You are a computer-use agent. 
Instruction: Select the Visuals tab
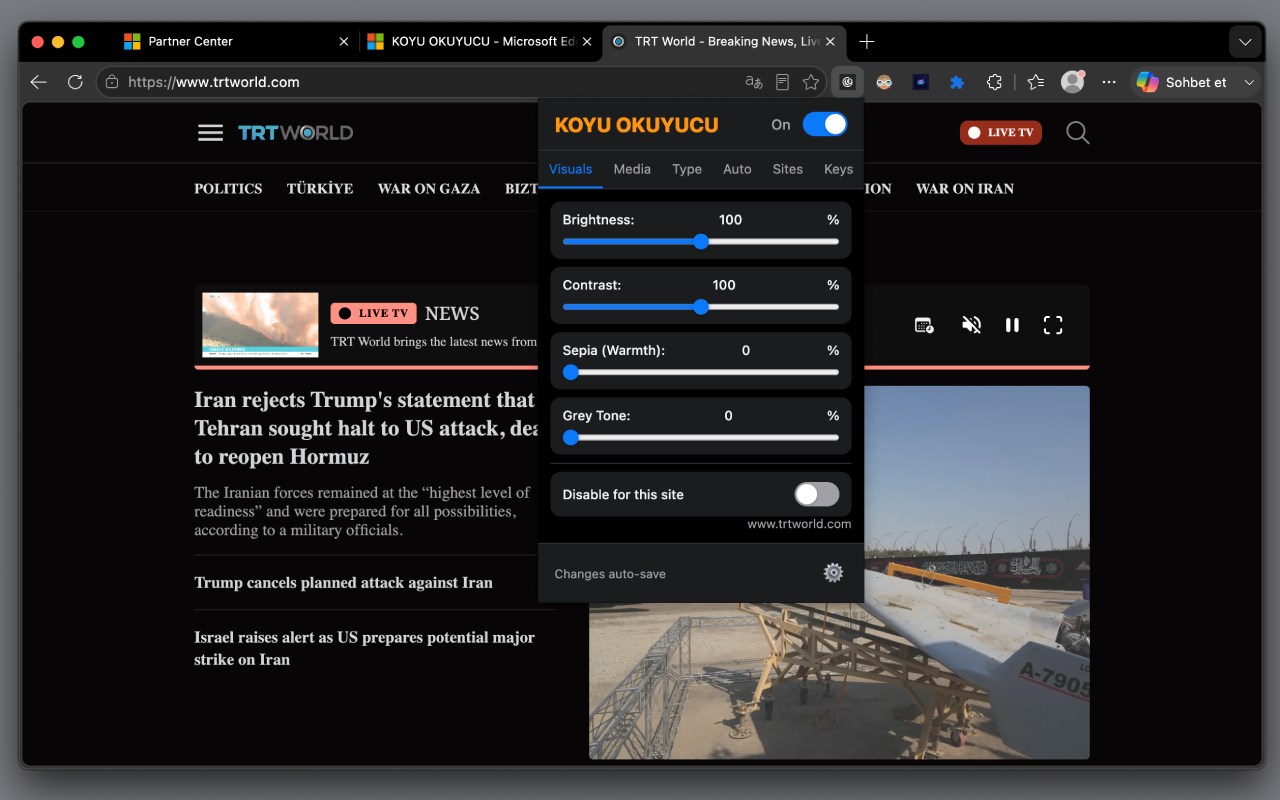pos(570,169)
